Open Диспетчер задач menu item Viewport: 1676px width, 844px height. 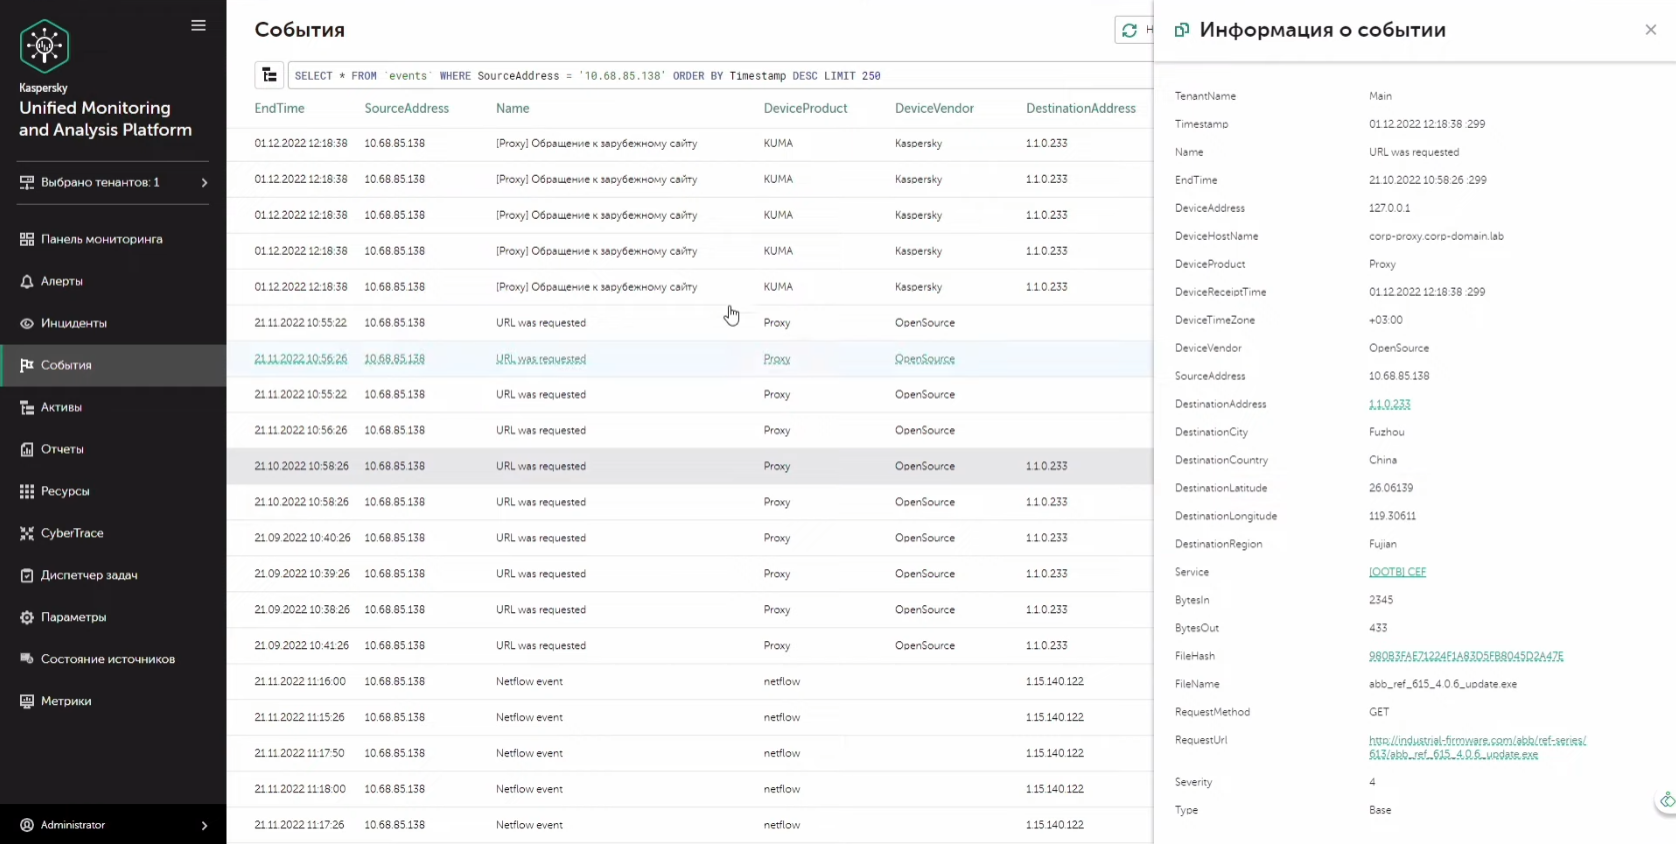click(x=89, y=575)
